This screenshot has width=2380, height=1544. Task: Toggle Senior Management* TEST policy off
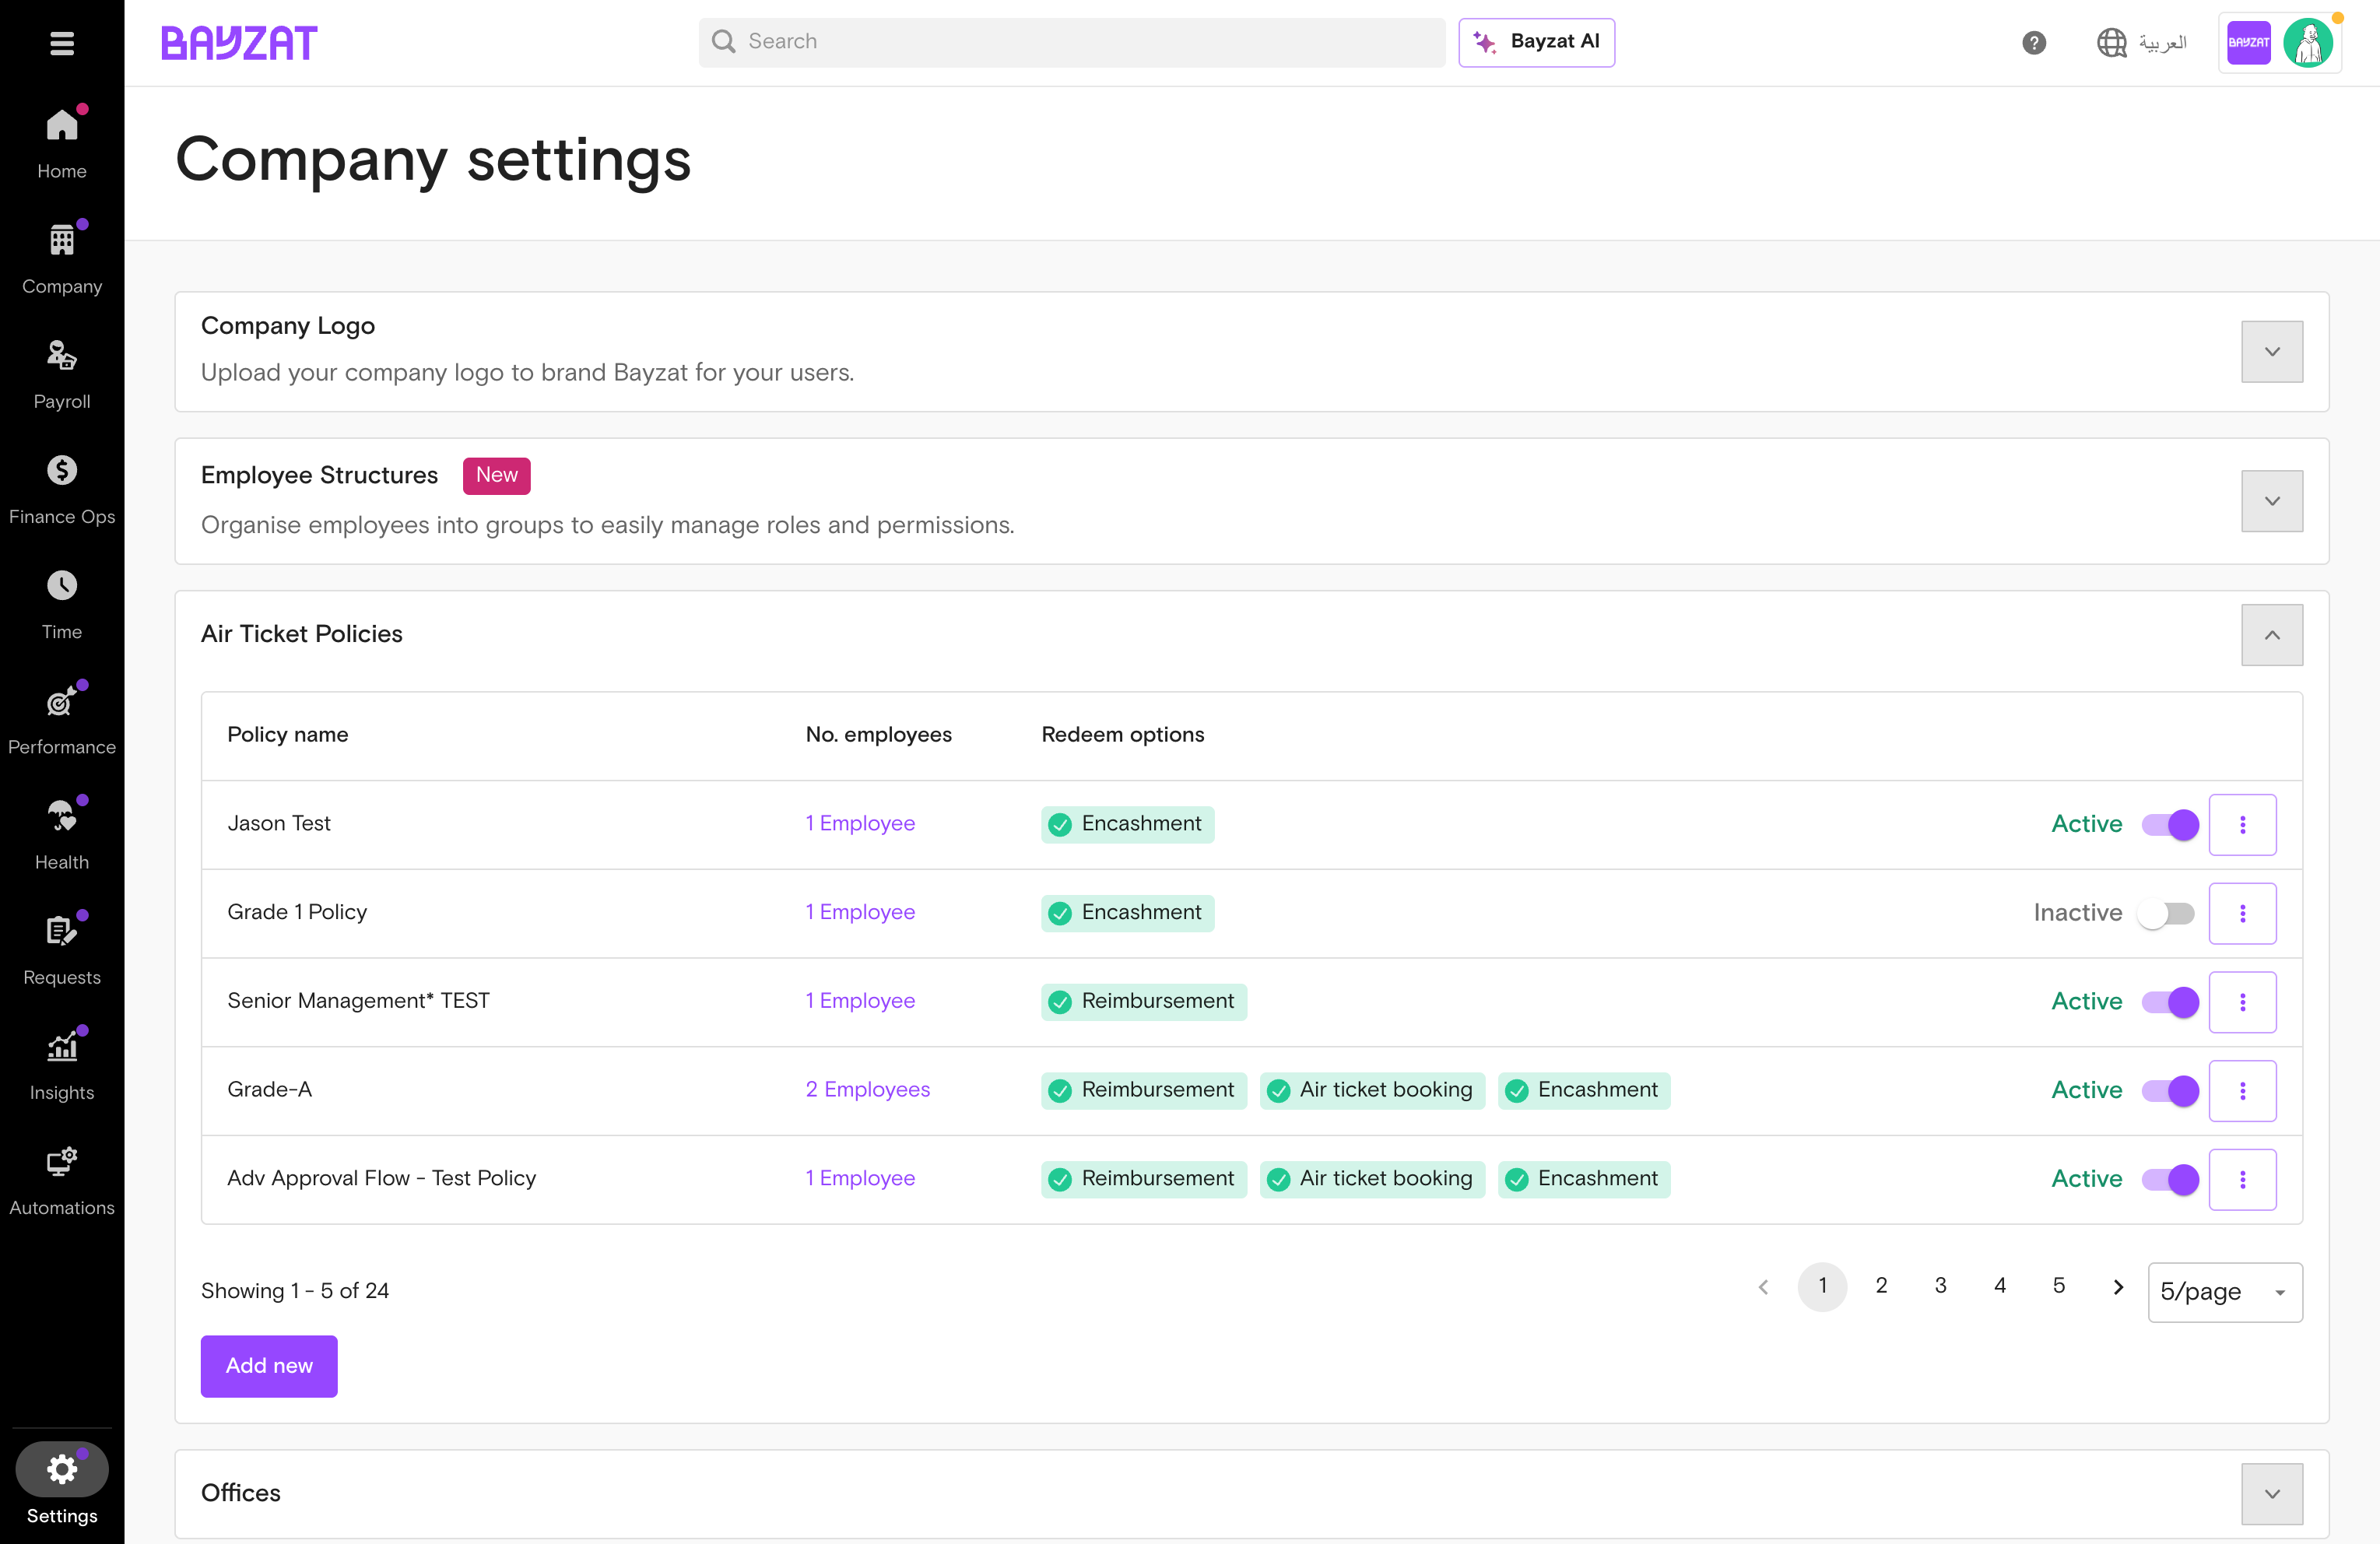point(2169,1001)
